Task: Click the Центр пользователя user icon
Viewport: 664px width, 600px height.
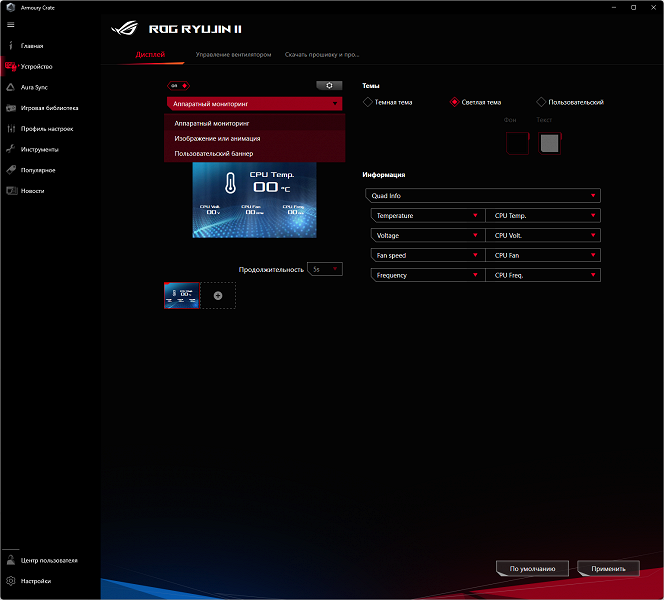Action: tap(11, 560)
